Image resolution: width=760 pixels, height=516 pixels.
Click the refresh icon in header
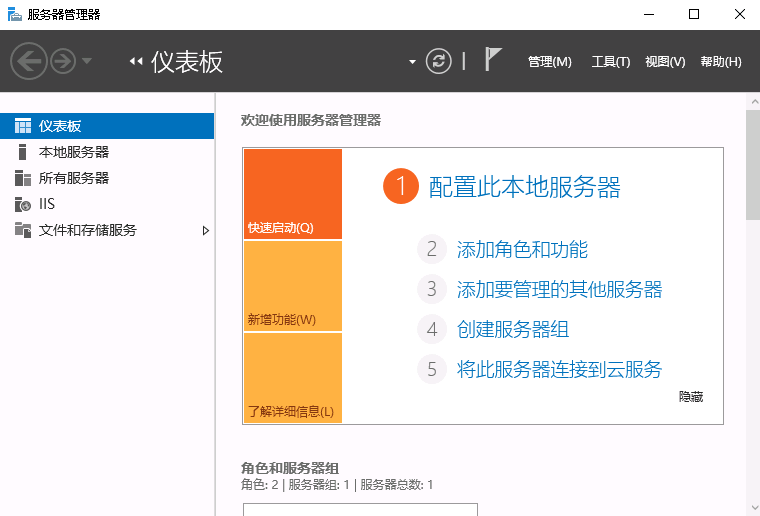439,61
